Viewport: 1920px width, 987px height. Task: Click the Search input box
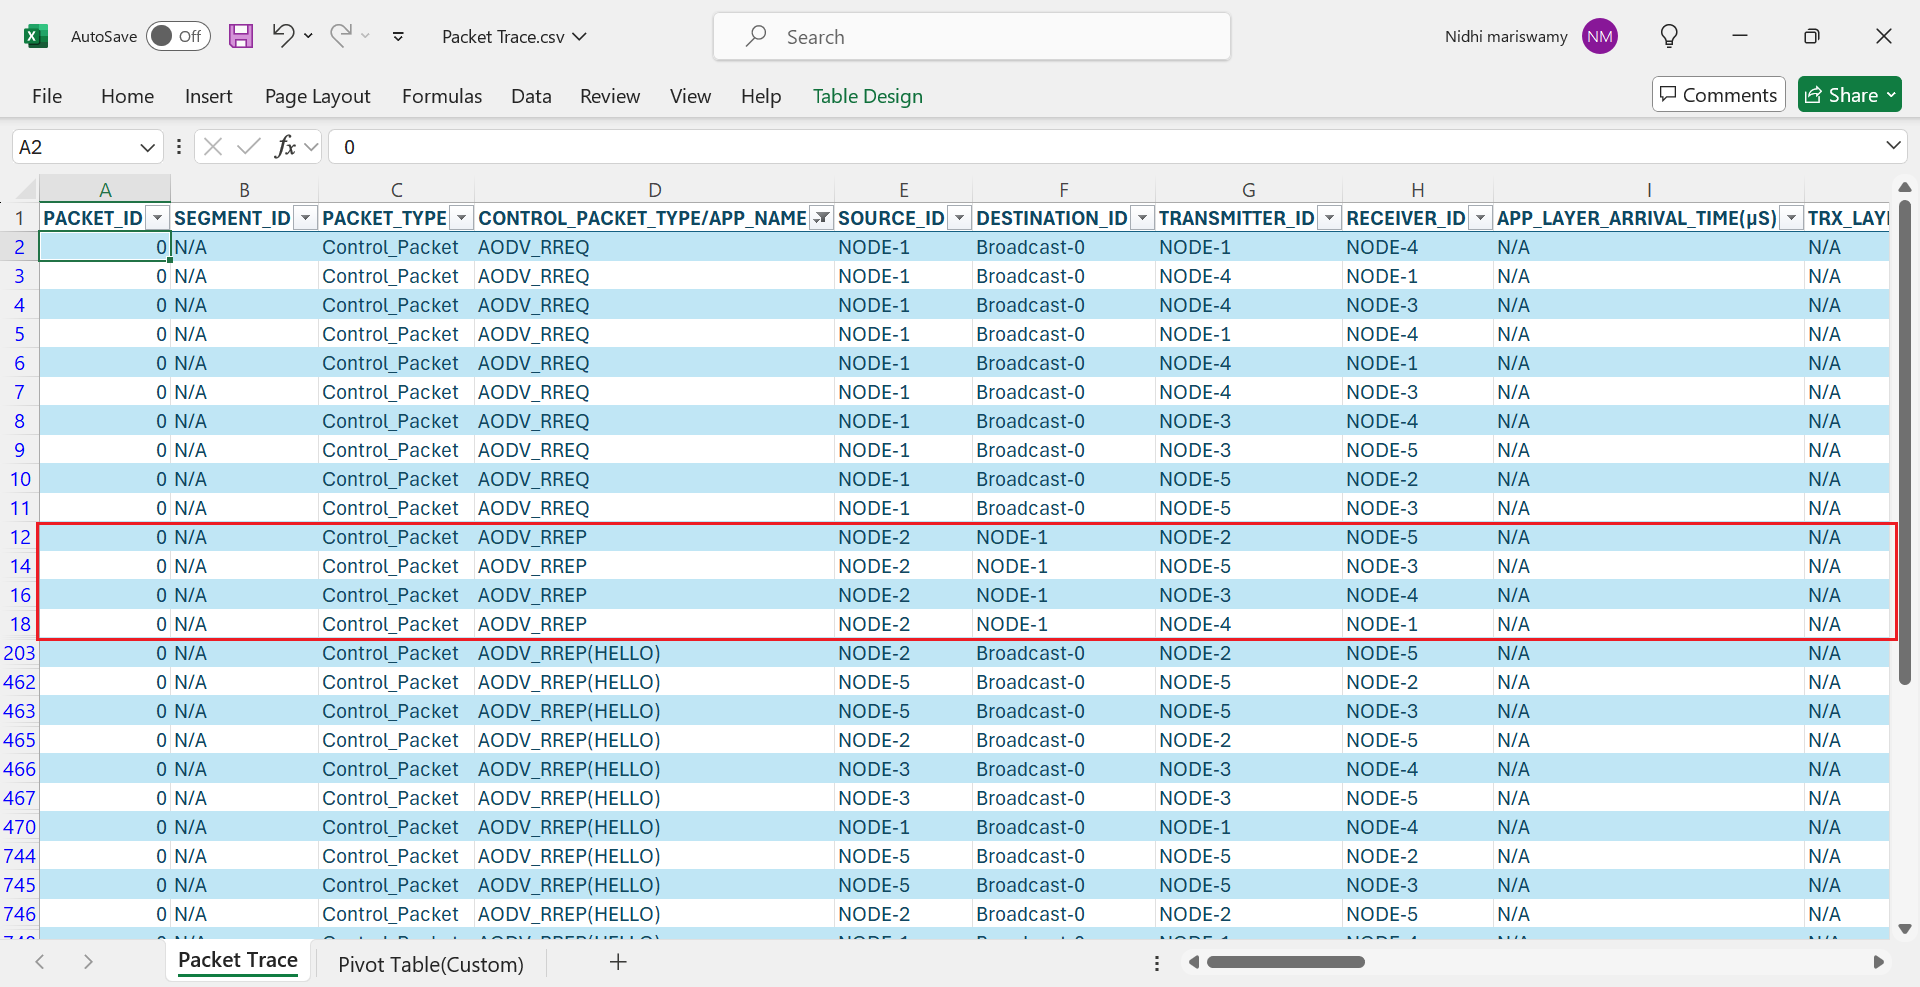tap(971, 37)
